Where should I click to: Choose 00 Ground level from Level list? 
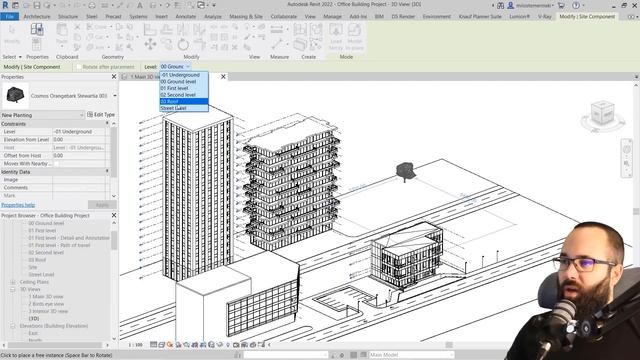[184, 82]
